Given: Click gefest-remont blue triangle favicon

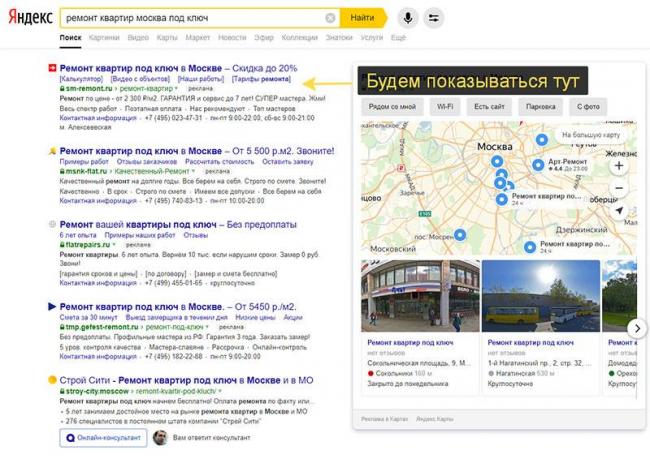Looking at the screenshot, I should pyautogui.click(x=52, y=306).
